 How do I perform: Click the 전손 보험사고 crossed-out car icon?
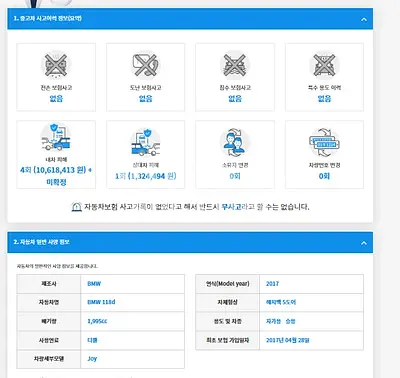(56, 65)
